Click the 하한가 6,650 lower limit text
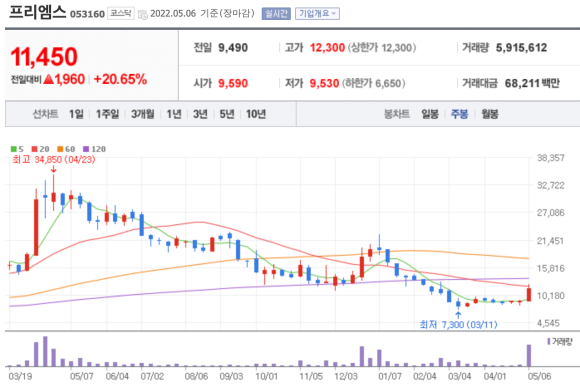Image resolution: width=580 pixels, height=387 pixels. click(x=373, y=83)
